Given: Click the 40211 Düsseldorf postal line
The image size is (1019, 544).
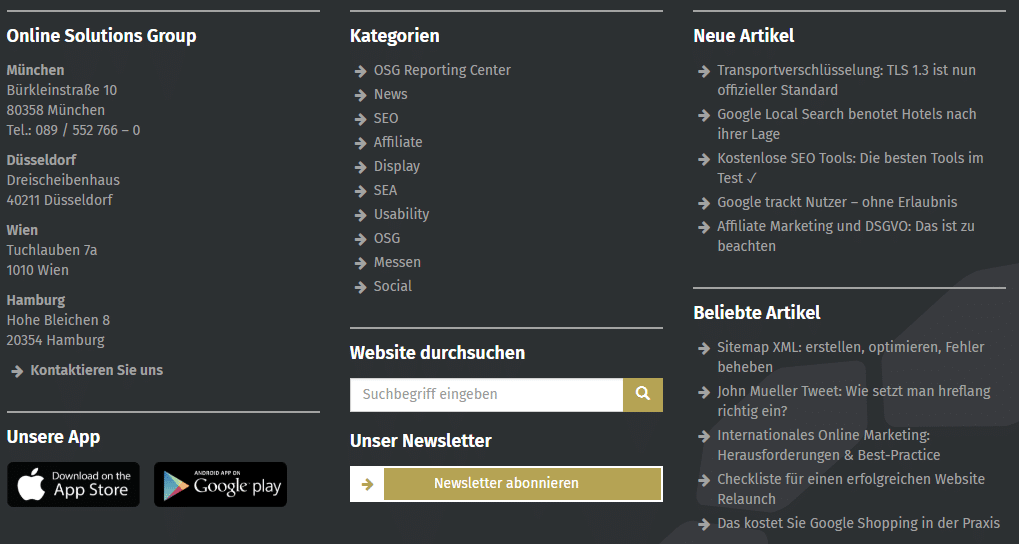Looking at the screenshot, I should point(60,200).
